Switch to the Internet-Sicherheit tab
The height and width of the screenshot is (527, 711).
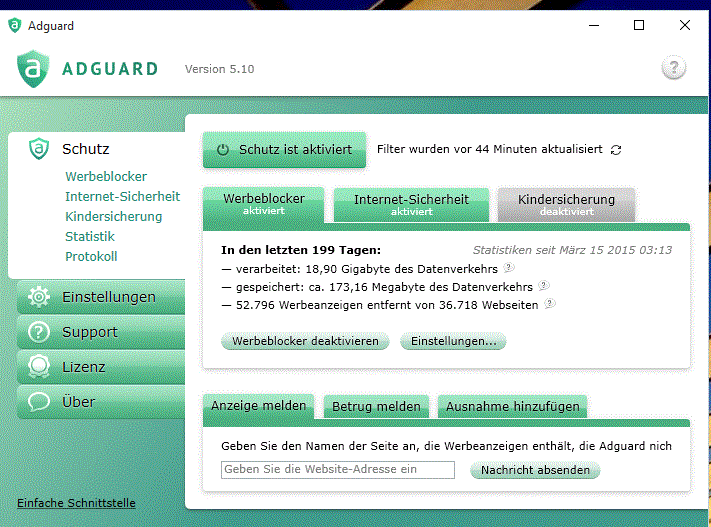411,204
